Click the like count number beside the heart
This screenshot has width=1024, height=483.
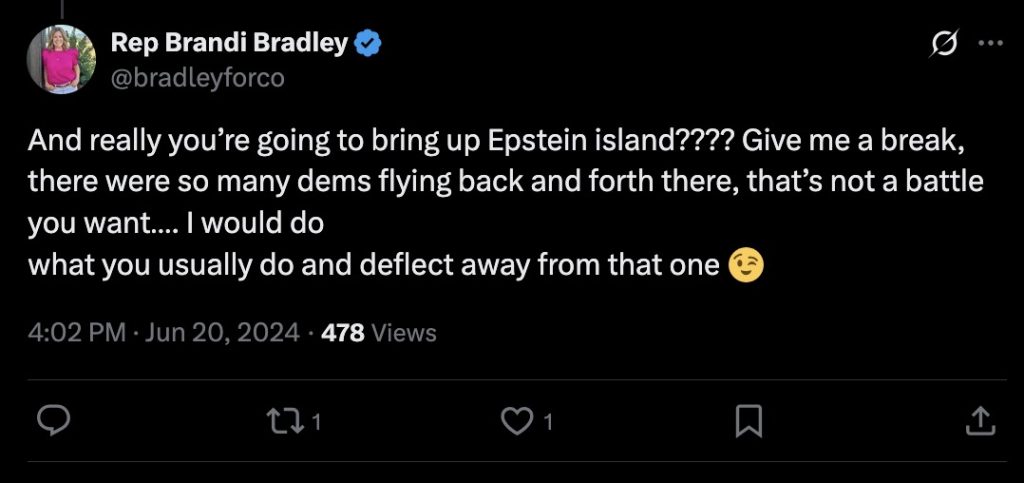coord(547,422)
